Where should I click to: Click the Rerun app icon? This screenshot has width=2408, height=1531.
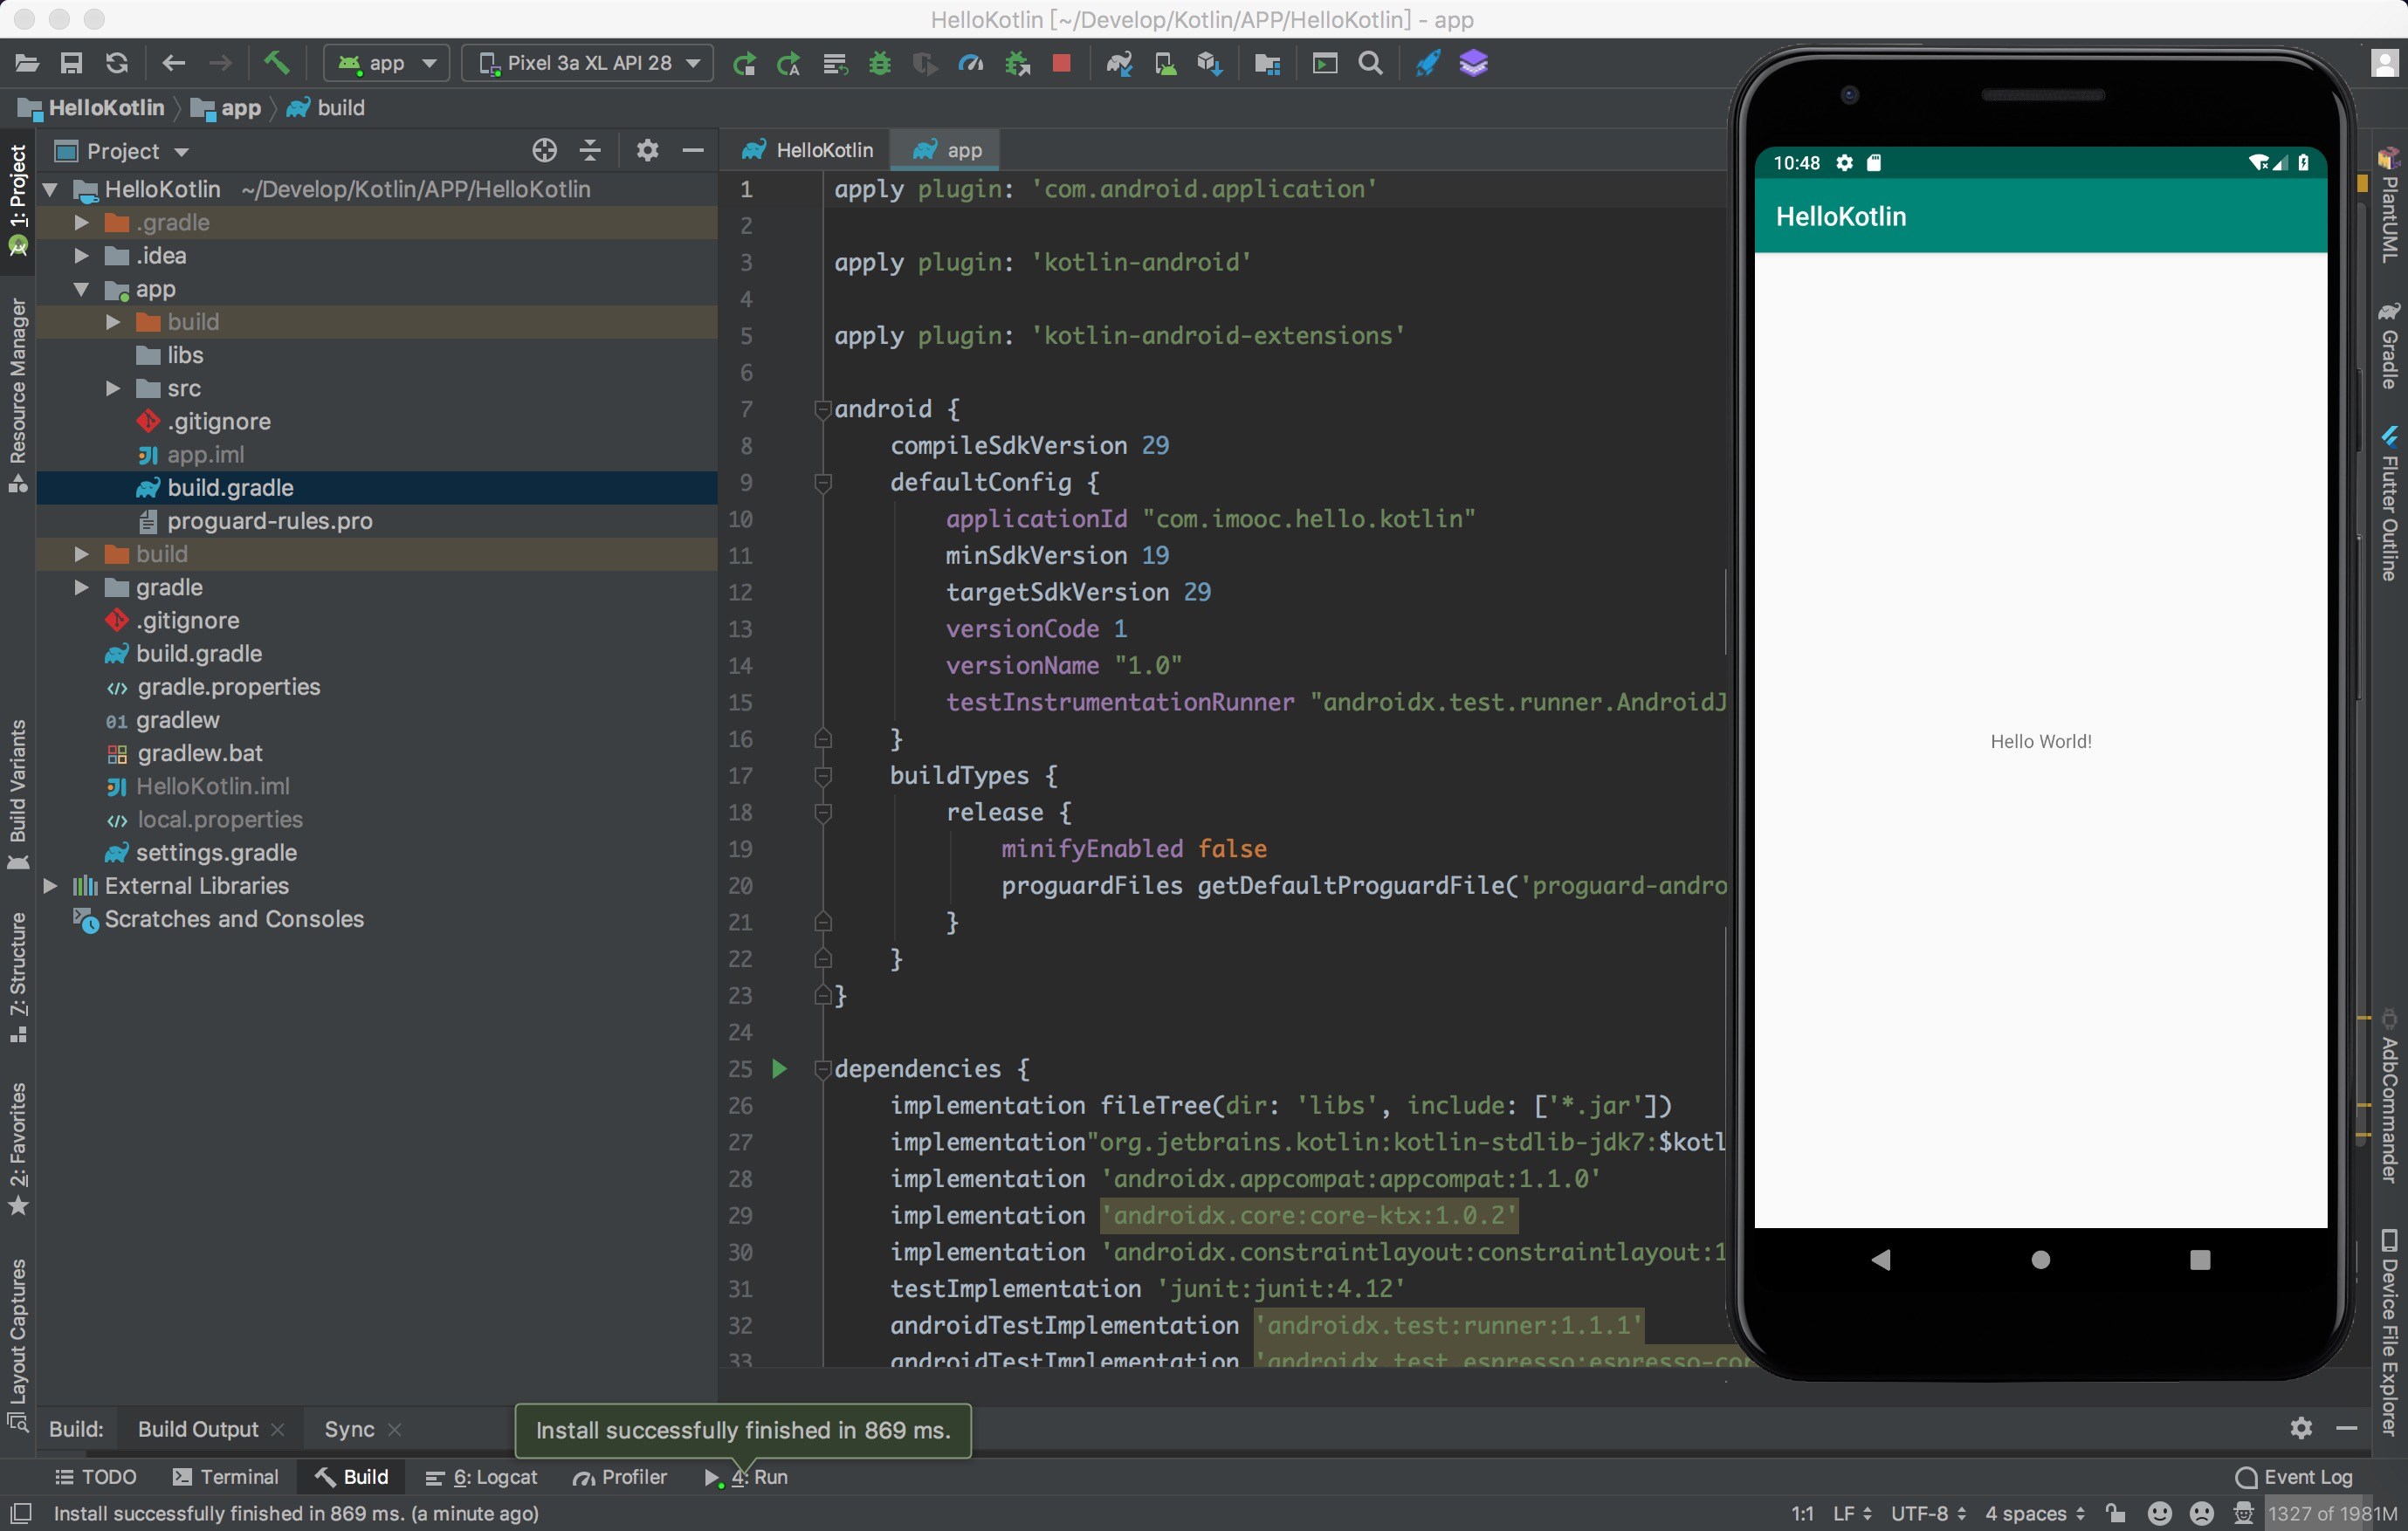(x=744, y=64)
